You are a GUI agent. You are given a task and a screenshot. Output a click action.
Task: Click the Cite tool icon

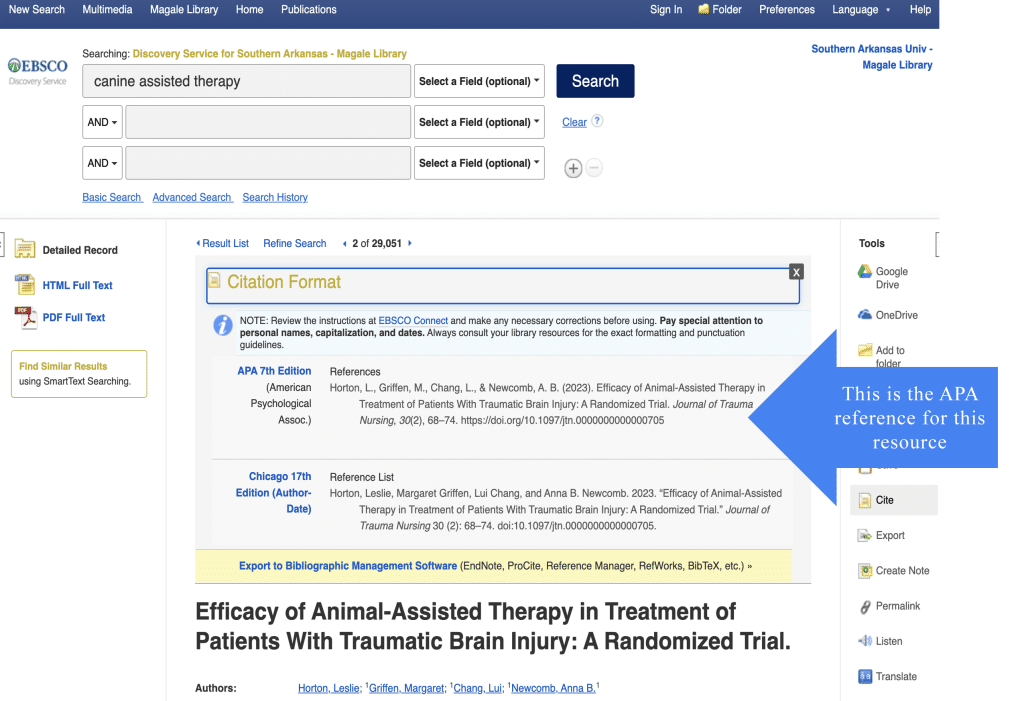[x=865, y=500]
